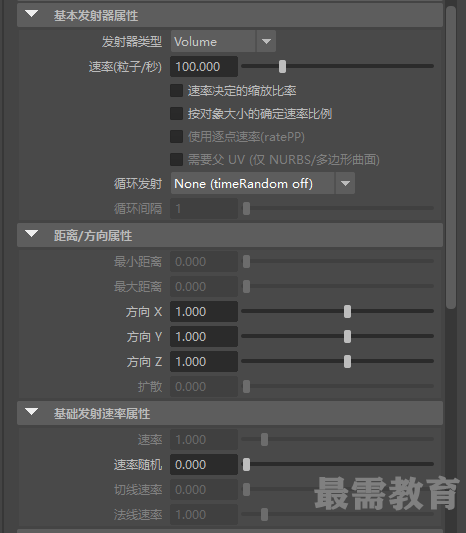This screenshot has width=466, height=533.
Task: Click the 法线速率 value field
Action: pyautogui.click(x=204, y=514)
